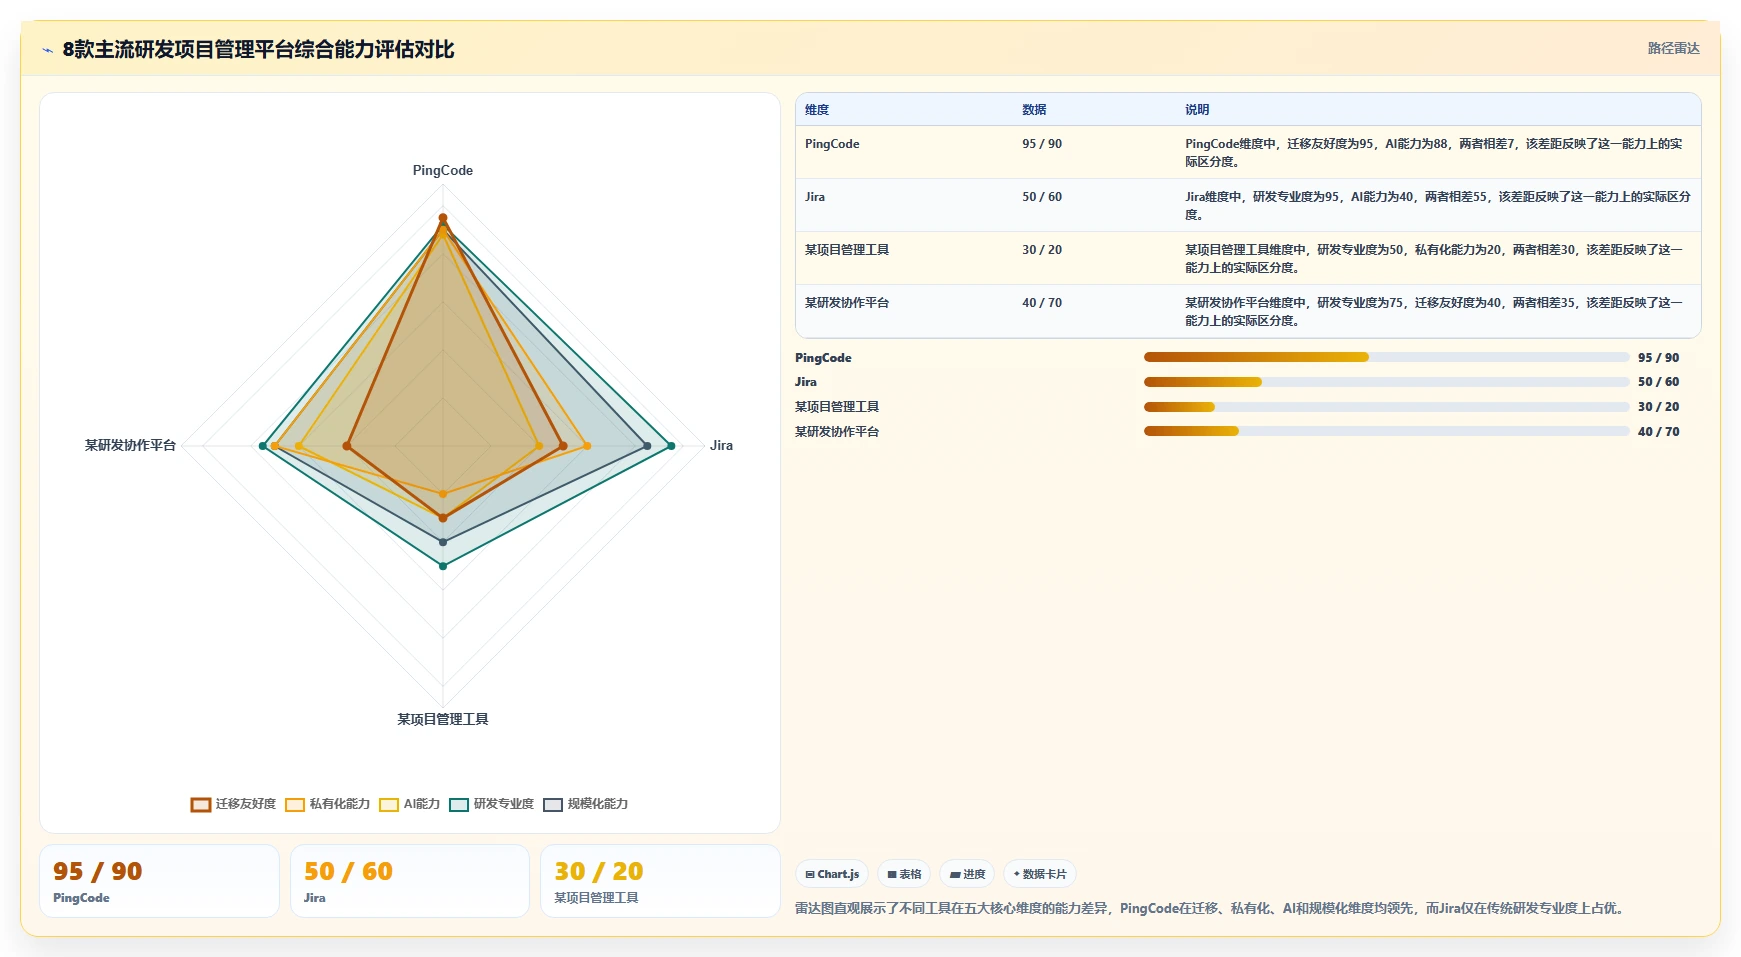
Task: Toggle the 私有化能力 legend swatch
Action: [295, 805]
